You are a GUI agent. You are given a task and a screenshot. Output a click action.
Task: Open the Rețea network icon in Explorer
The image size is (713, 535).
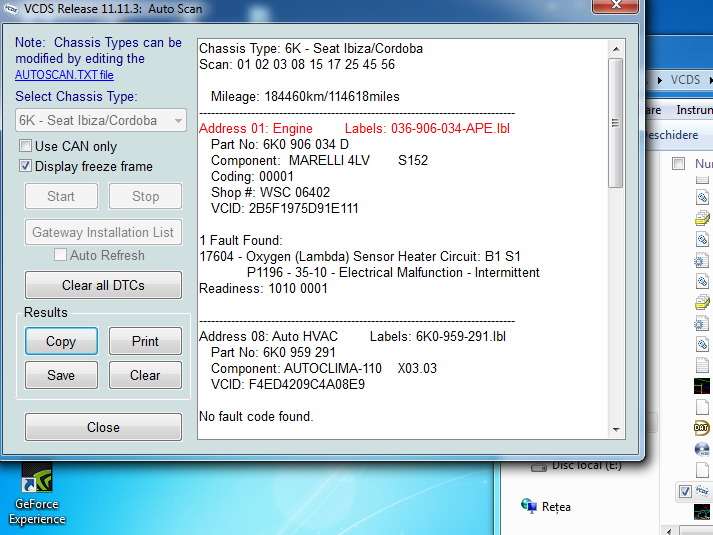pyautogui.click(x=546, y=506)
